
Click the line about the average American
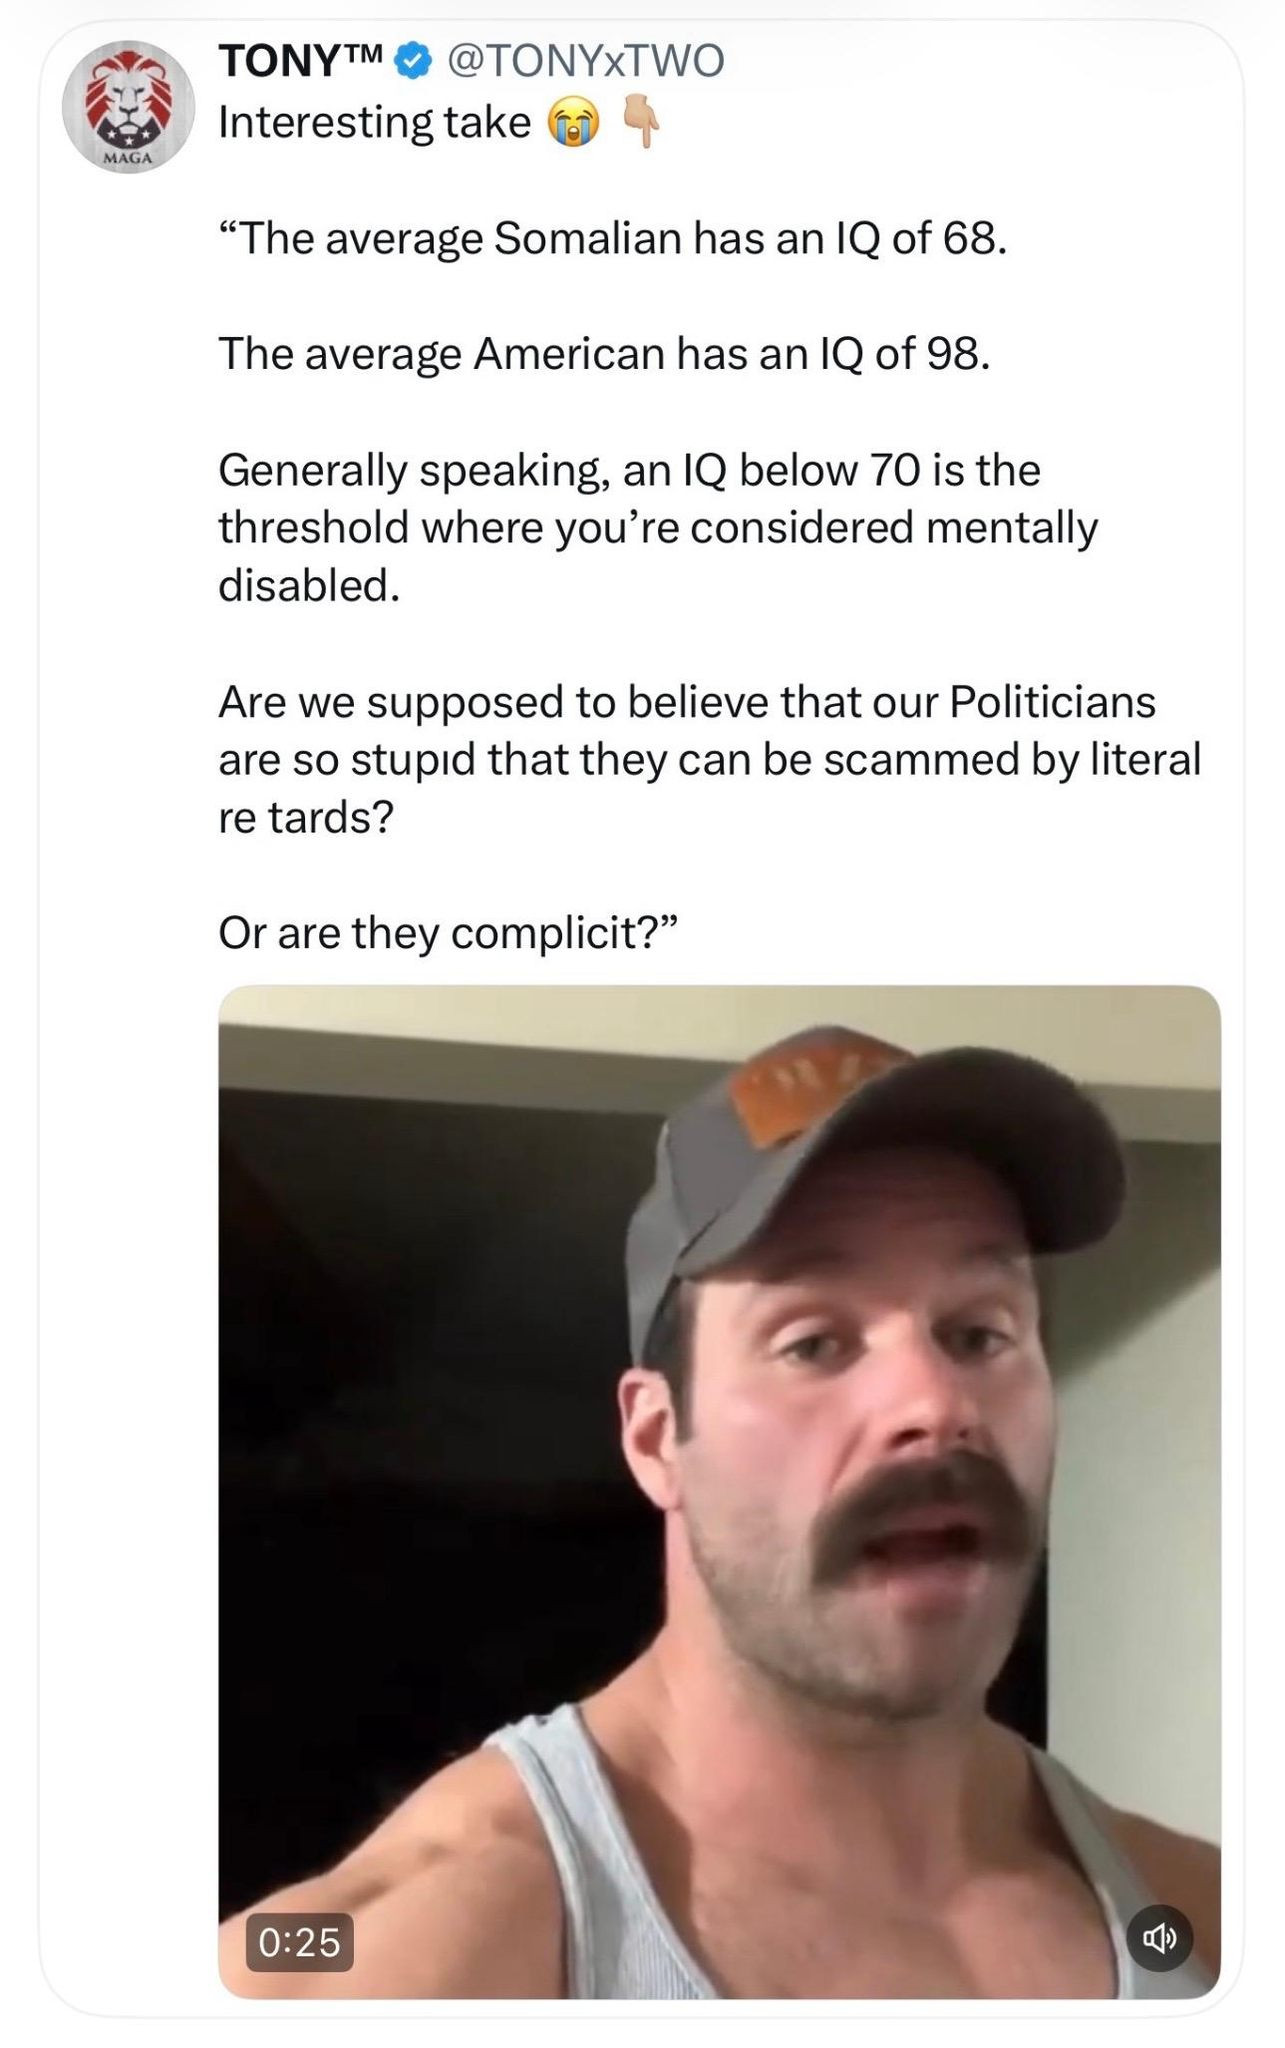[x=604, y=353]
